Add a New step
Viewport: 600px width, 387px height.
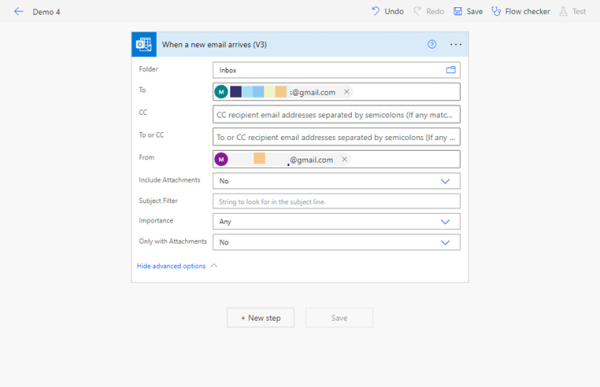pyautogui.click(x=261, y=318)
